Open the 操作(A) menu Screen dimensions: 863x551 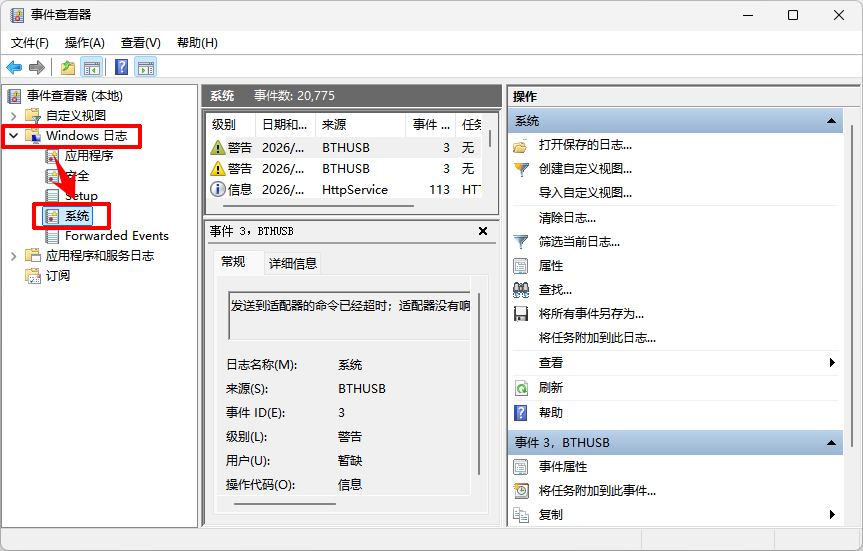[84, 43]
